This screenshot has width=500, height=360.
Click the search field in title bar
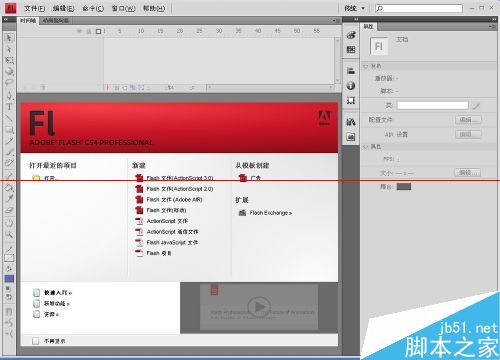coord(419,8)
